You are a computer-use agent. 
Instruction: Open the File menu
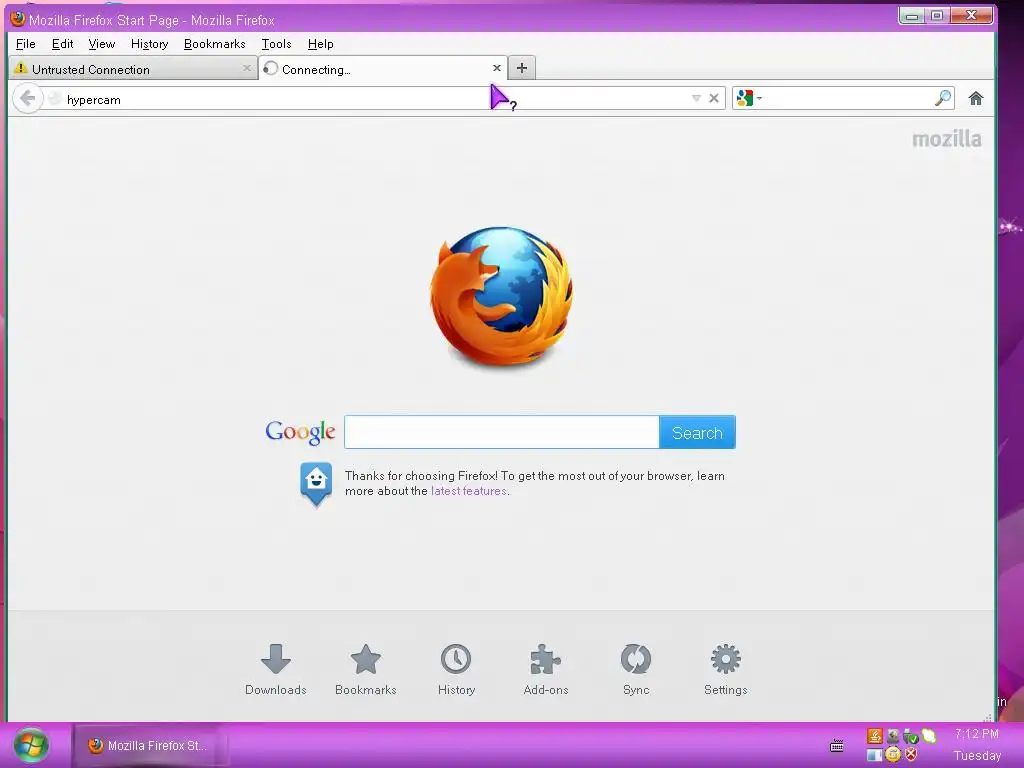point(25,44)
